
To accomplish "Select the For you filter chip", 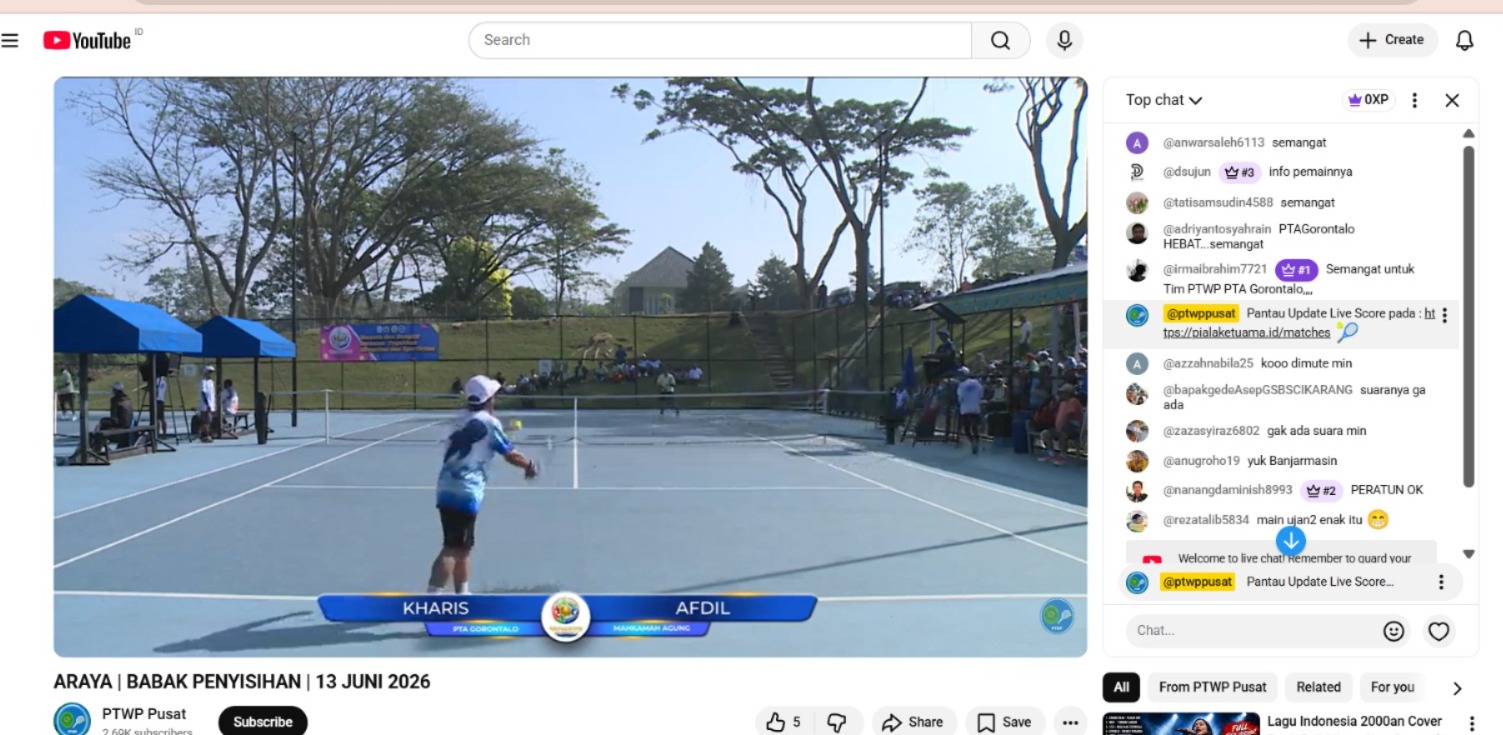I will (x=1392, y=687).
